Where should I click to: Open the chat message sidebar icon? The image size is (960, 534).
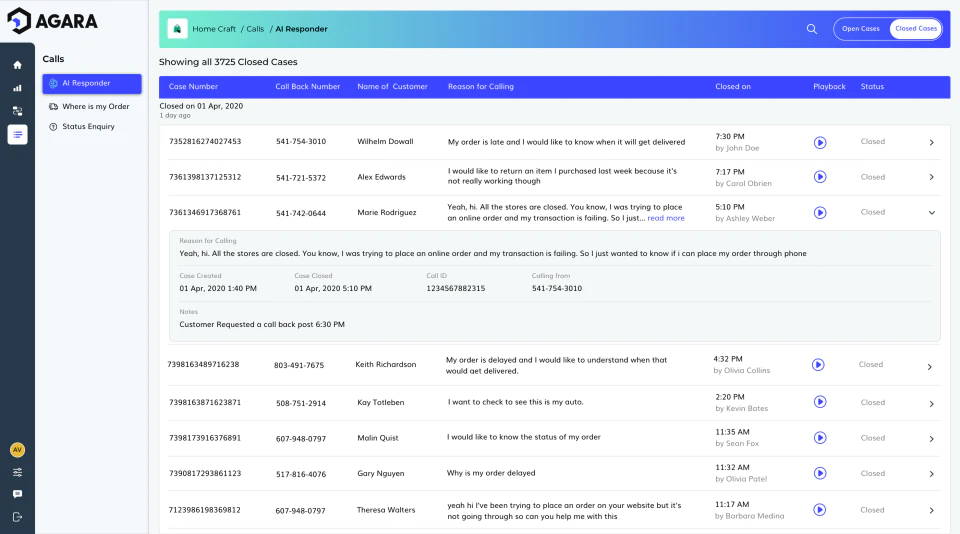pos(17,494)
